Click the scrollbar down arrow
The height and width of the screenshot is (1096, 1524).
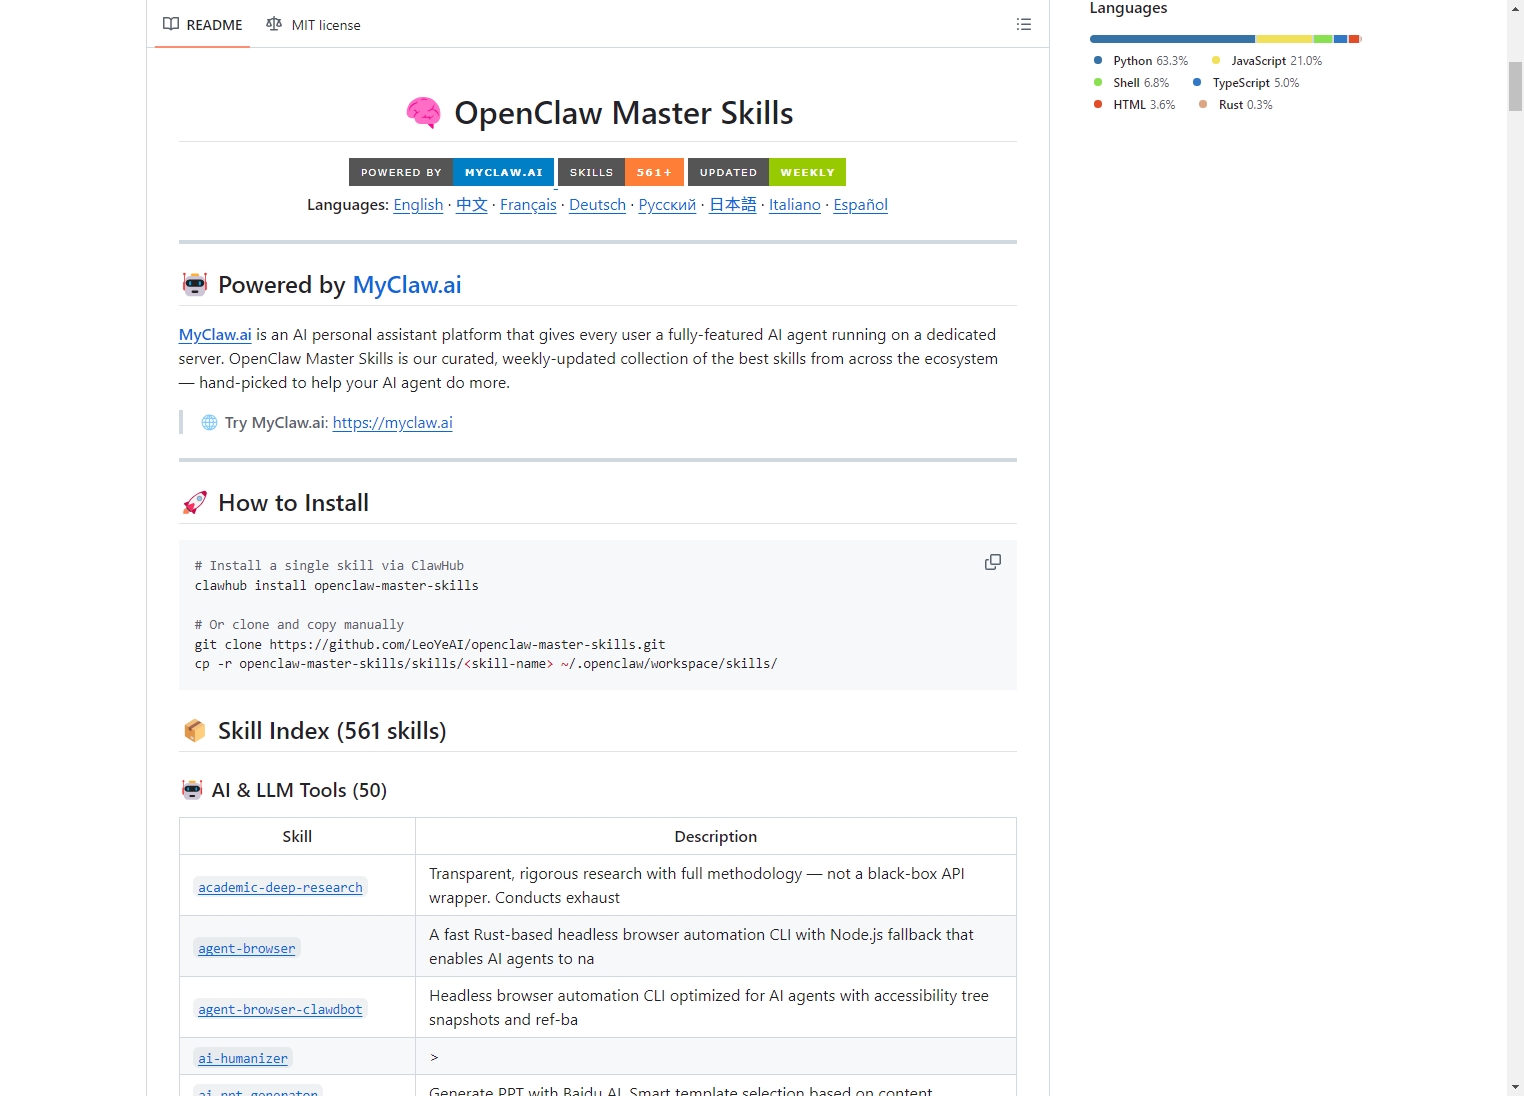pos(1516,1087)
